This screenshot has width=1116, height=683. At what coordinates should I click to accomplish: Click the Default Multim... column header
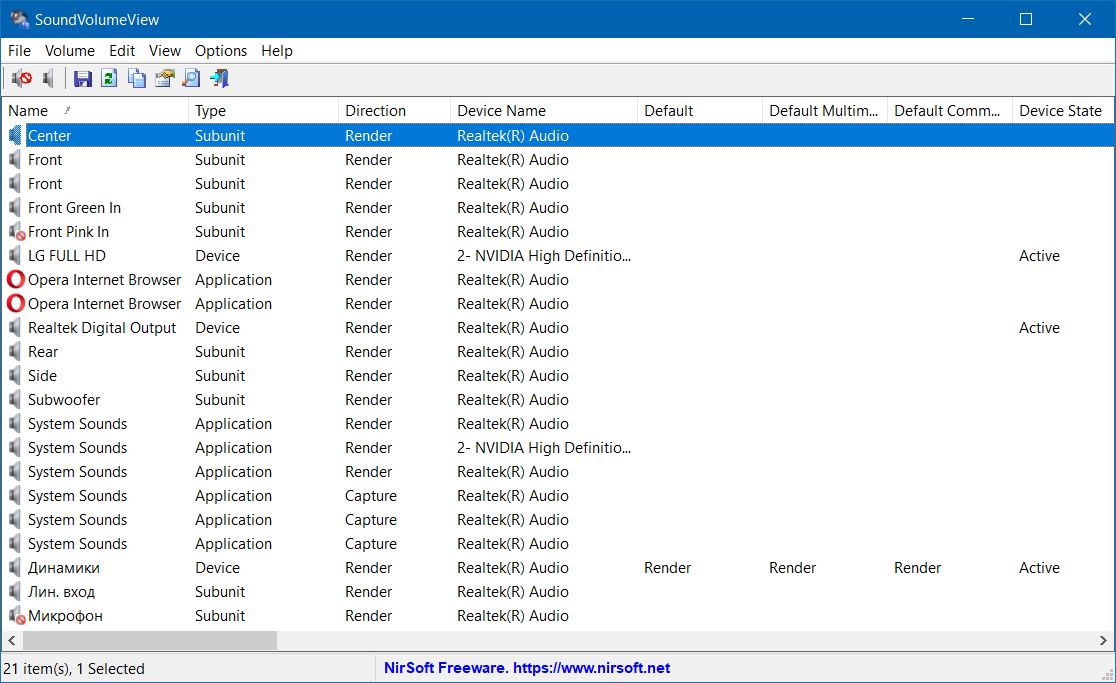click(x=825, y=110)
